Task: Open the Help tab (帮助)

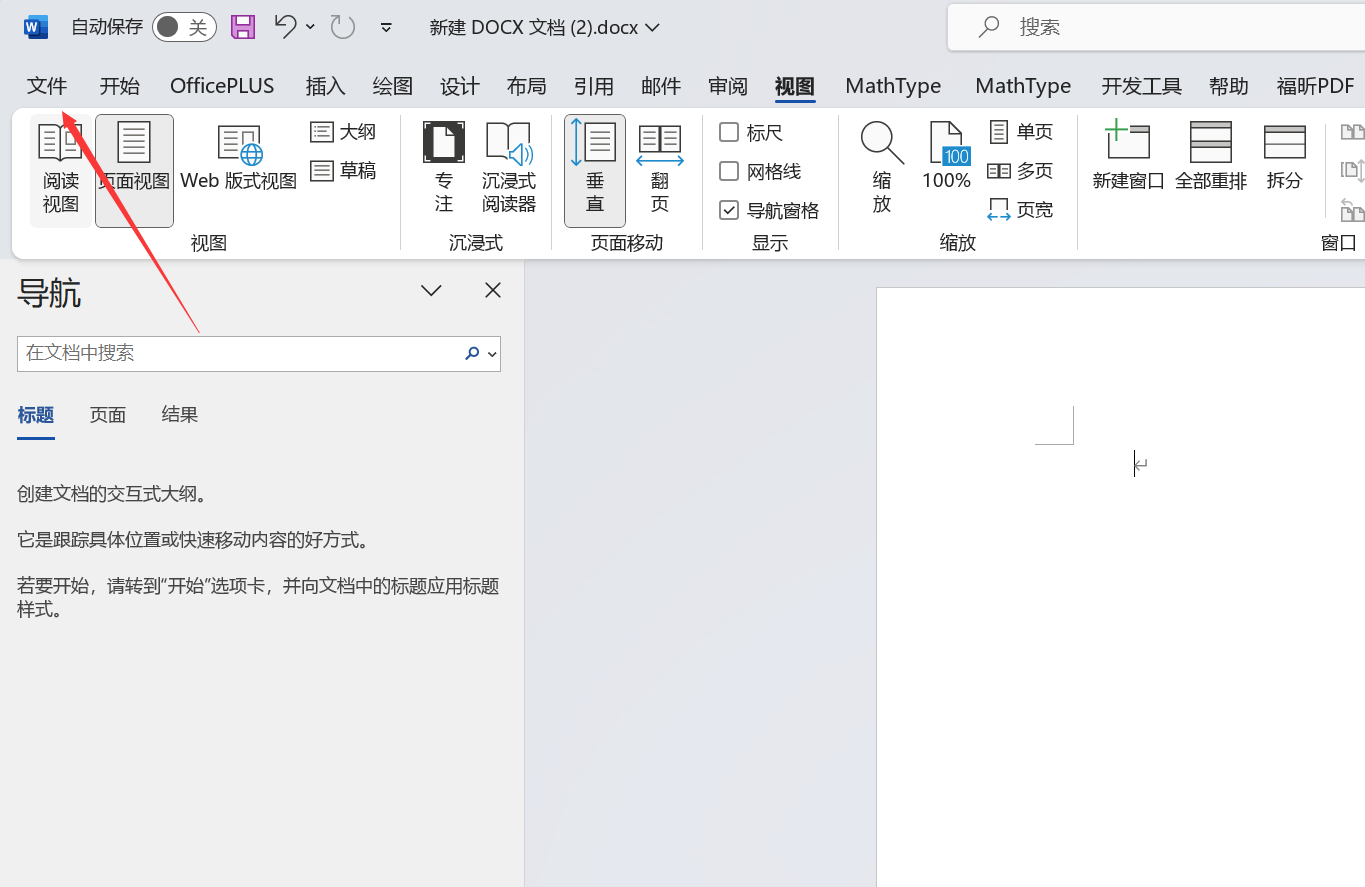Action: click(1229, 86)
